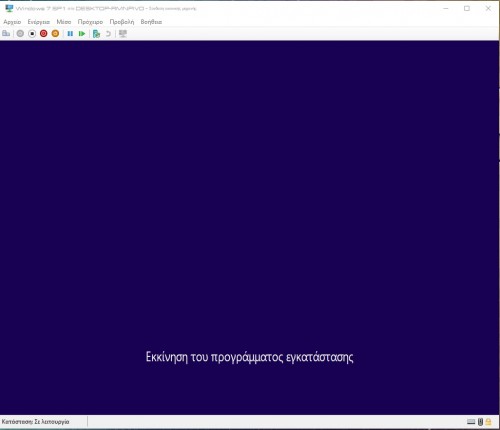
Task: Reset the VM with the green play icon
Action: tap(82, 34)
